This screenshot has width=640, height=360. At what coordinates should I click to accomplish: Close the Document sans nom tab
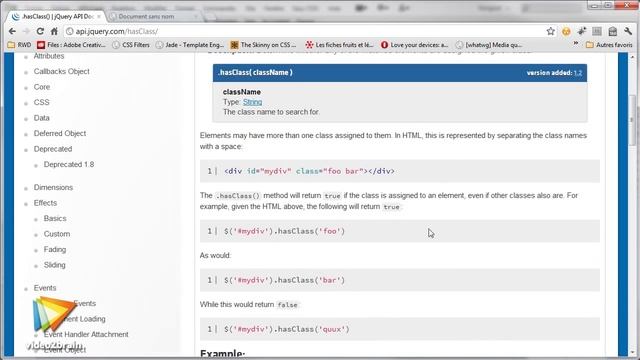pos(196,16)
